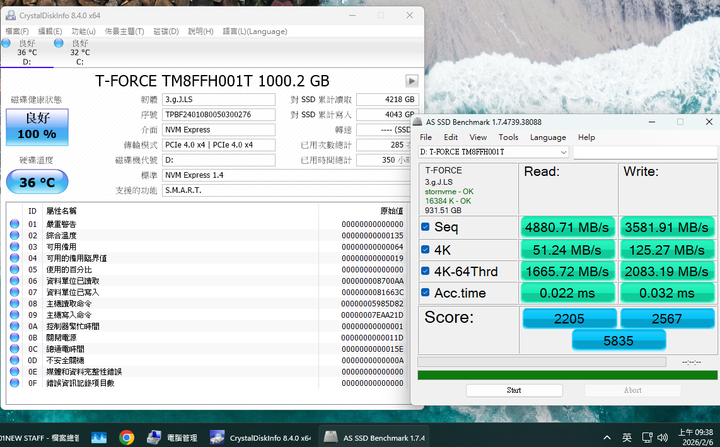This screenshot has width=720, height=447.
Task: Click the 36 °C temperature indicator
Action: [x=37, y=182]
